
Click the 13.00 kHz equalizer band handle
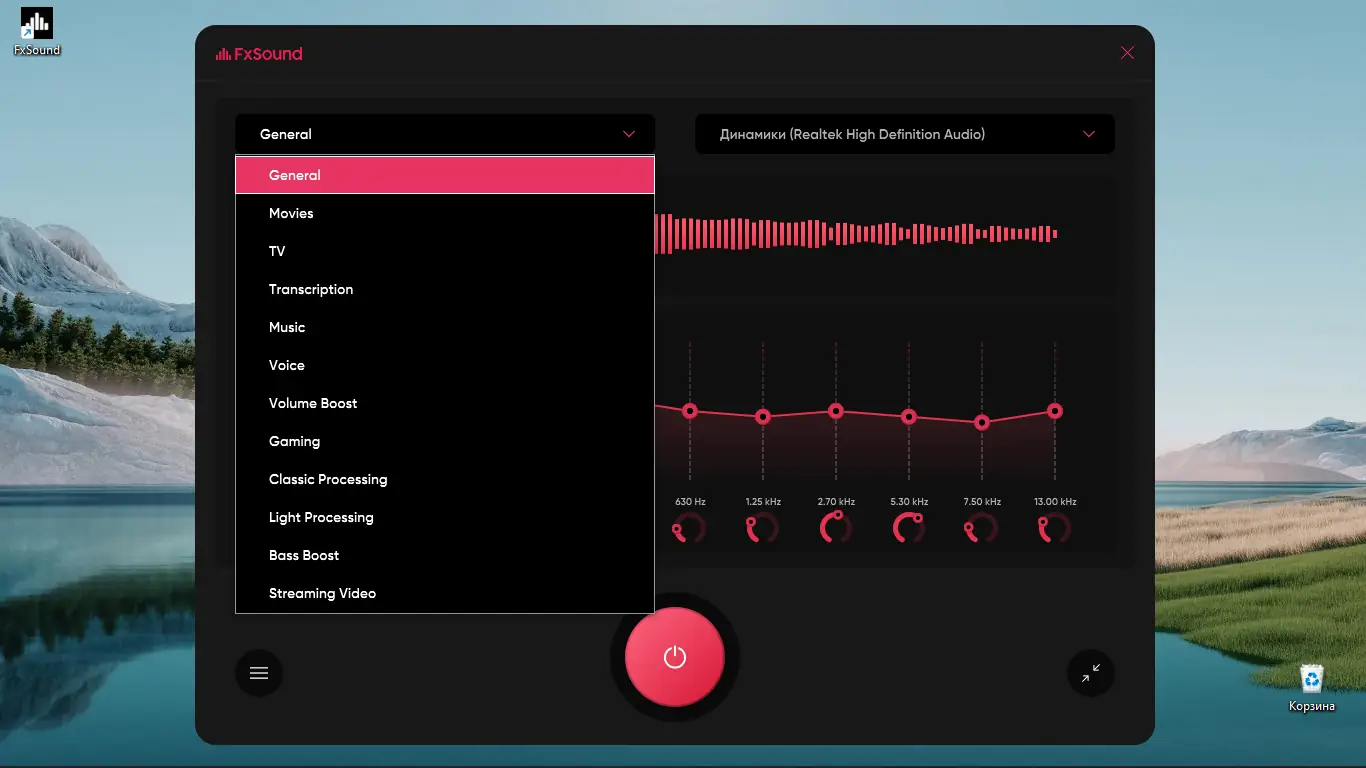tap(1054, 411)
